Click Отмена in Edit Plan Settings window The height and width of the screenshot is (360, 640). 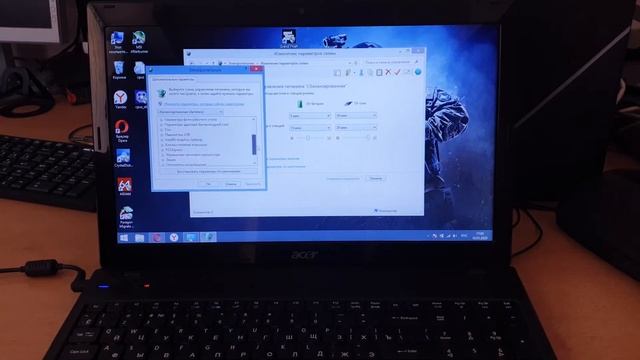(376, 178)
